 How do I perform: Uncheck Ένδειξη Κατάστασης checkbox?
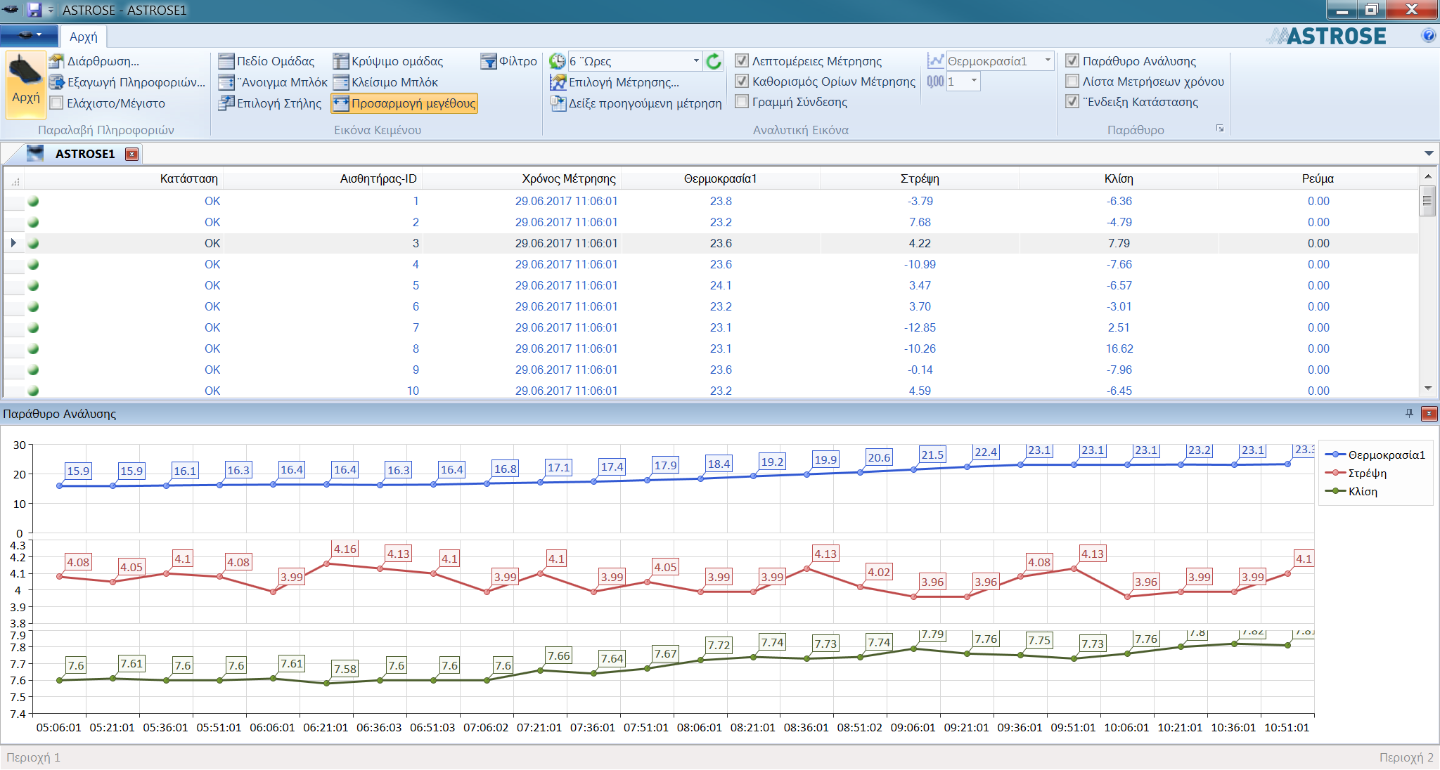(x=1072, y=102)
